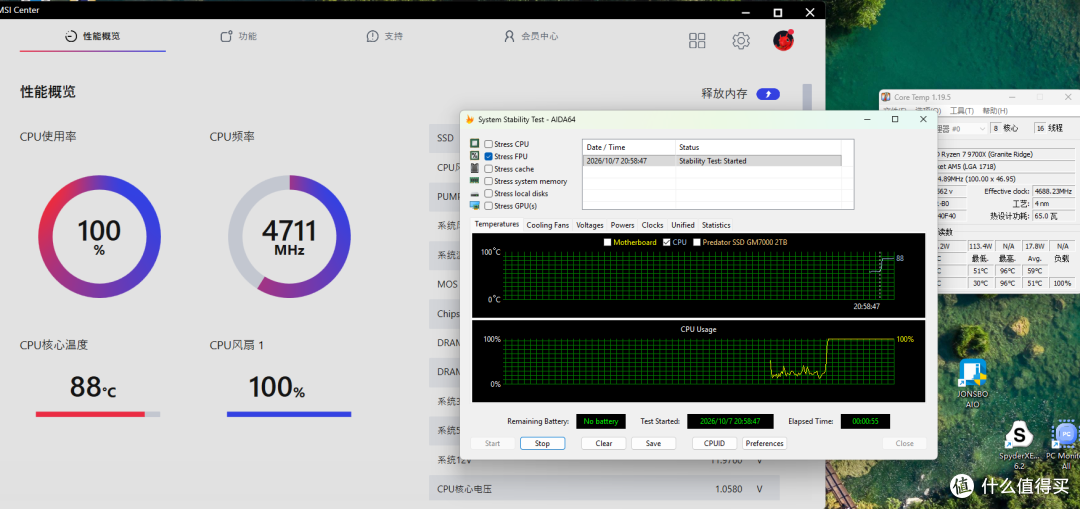The image size is (1080, 509).
Task: Click the No battery status field
Action: tap(601, 422)
